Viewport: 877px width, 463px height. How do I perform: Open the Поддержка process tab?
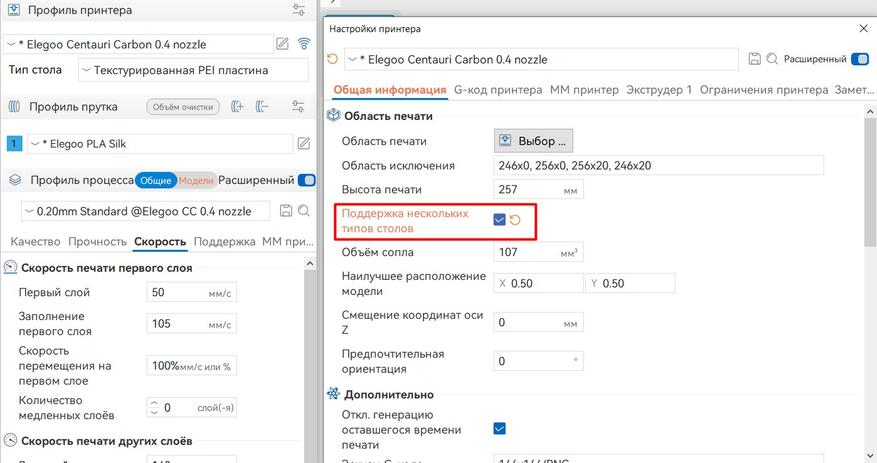225,242
